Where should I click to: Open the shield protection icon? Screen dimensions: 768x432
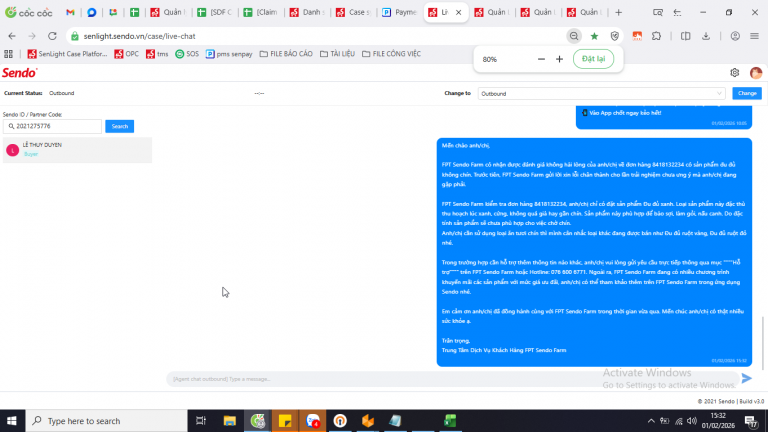pos(615,36)
